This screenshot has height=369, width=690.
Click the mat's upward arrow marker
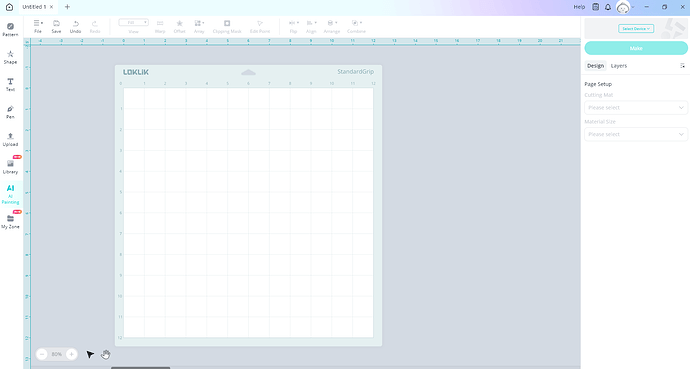[x=249, y=72]
